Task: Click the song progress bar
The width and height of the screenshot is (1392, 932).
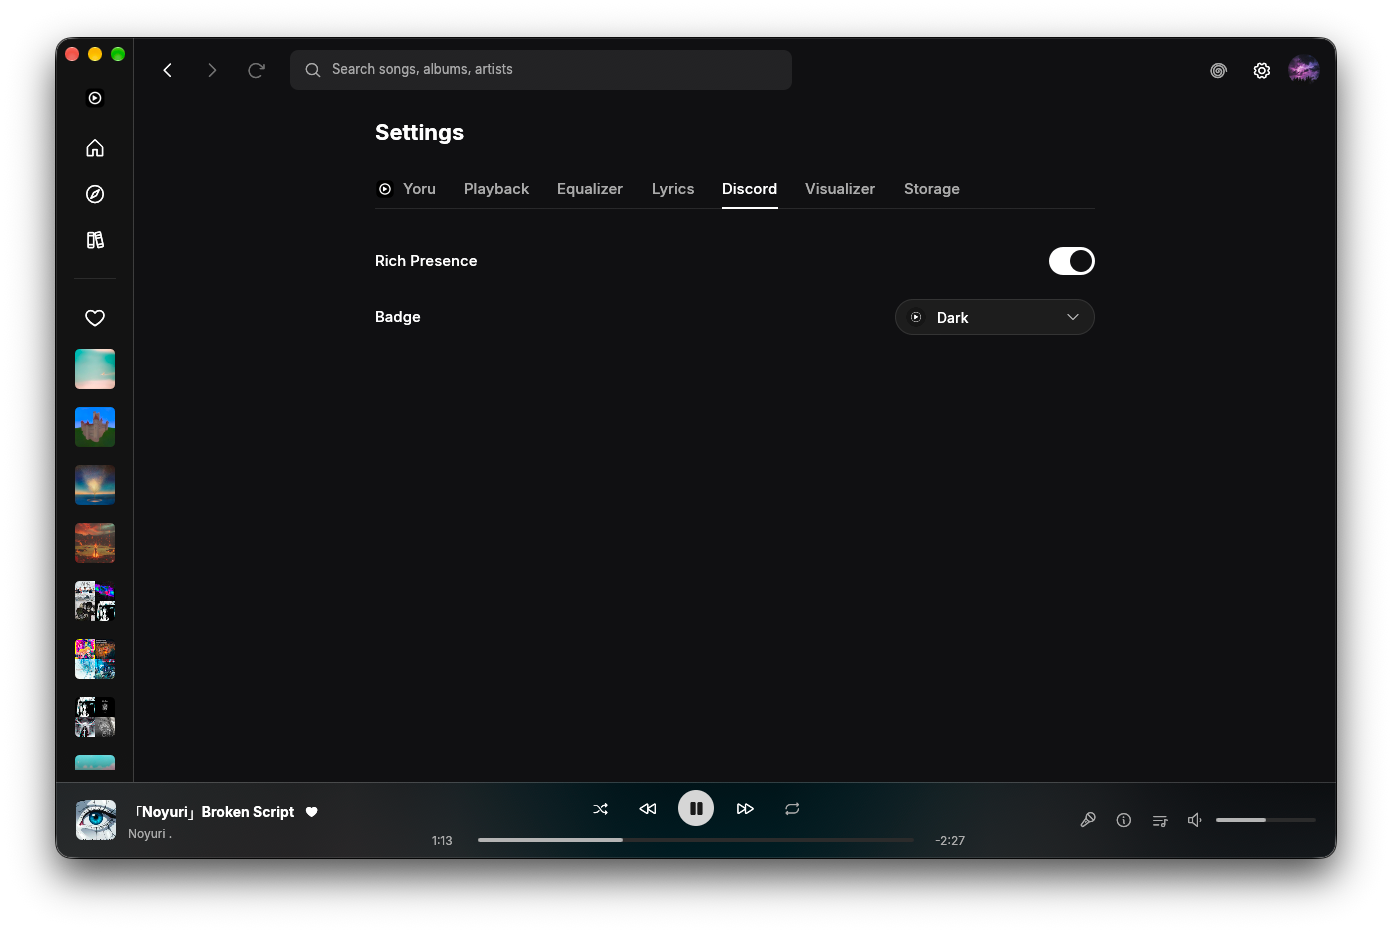Action: click(696, 840)
